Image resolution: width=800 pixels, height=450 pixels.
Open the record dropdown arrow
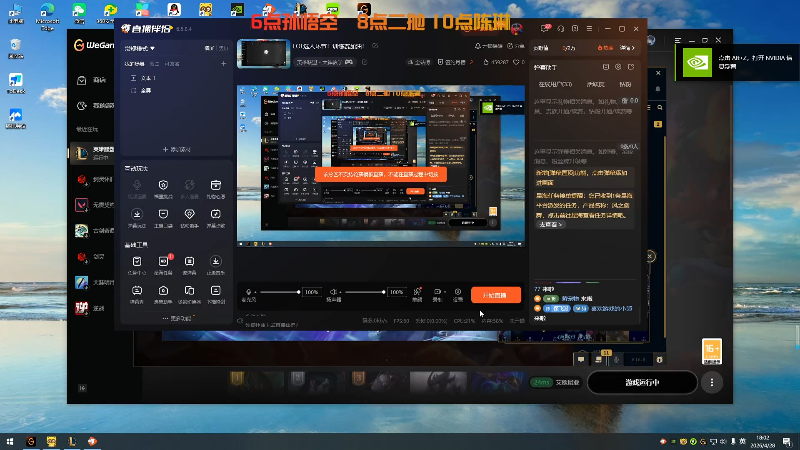coord(443,292)
